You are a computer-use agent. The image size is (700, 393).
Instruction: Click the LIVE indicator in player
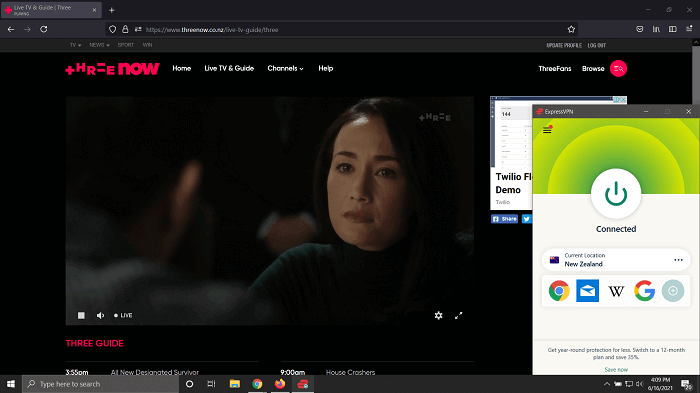pyautogui.click(x=123, y=315)
